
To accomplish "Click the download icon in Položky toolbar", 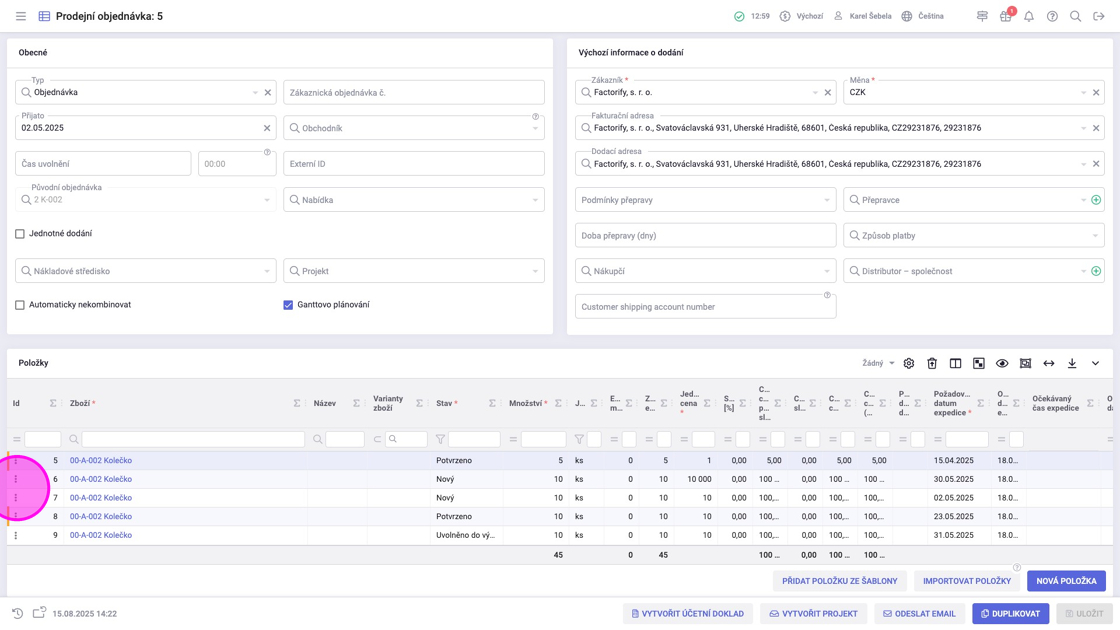I will 1072,364.
